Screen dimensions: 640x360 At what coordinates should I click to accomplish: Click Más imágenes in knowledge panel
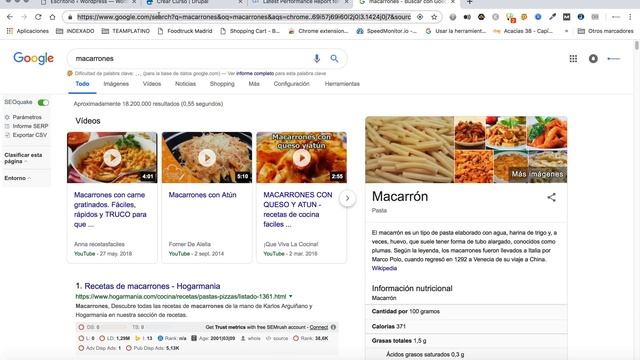(537, 174)
